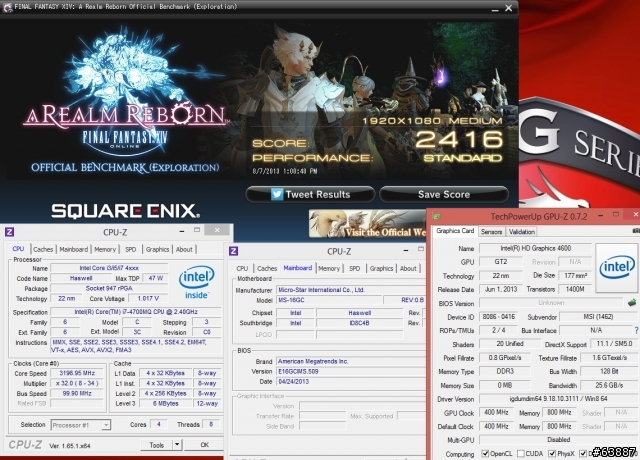This screenshot has height=460, width=640.
Task: Open the Visit the Official Website banner
Action: (x=367, y=224)
